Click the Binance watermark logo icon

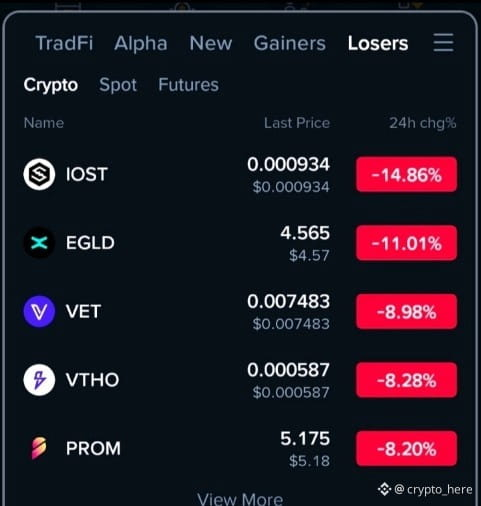384,489
